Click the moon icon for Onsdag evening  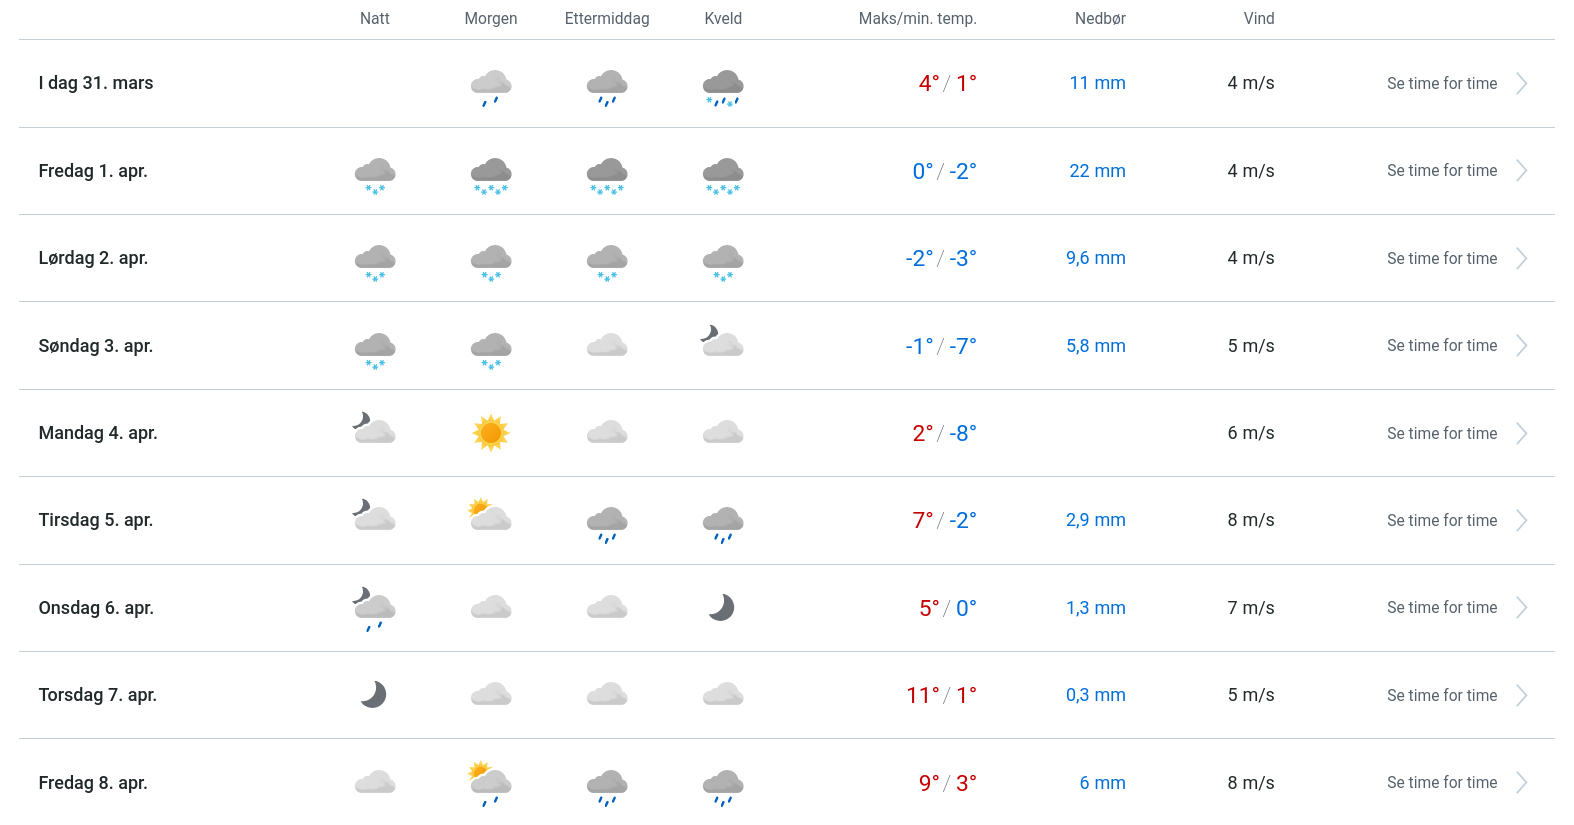coord(722,607)
